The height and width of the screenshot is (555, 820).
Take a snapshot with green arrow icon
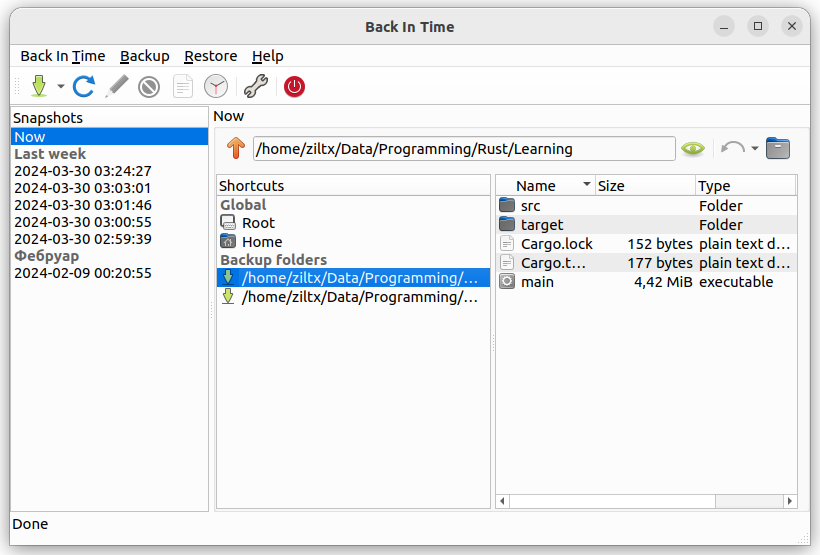[39, 86]
